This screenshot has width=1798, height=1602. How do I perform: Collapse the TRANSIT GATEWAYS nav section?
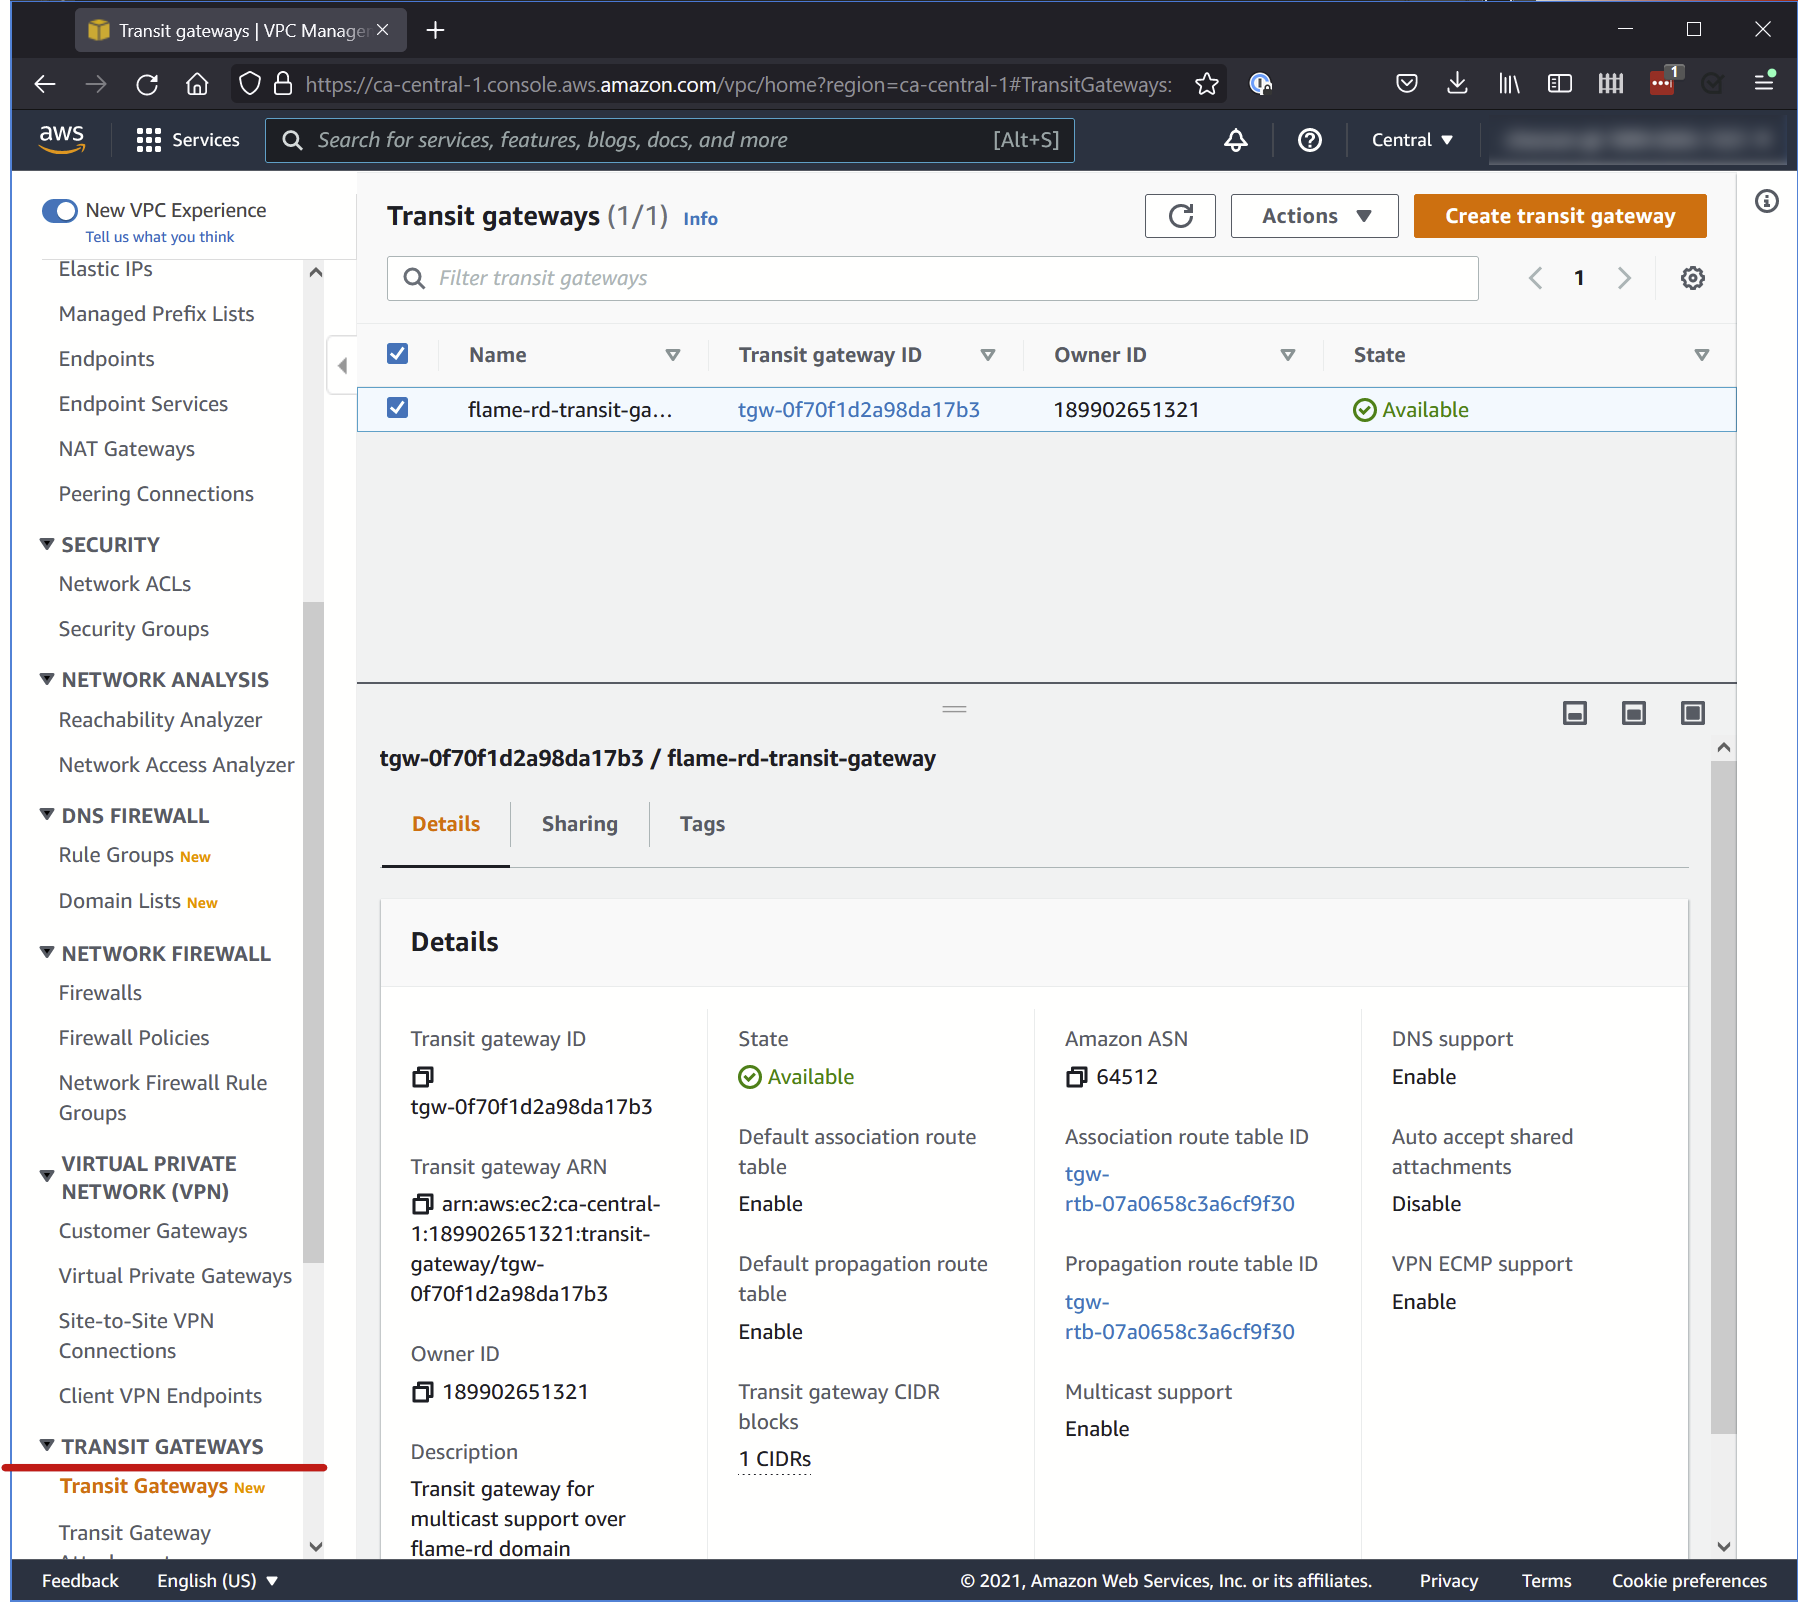pyautogui.click(x=47, y=1446)
